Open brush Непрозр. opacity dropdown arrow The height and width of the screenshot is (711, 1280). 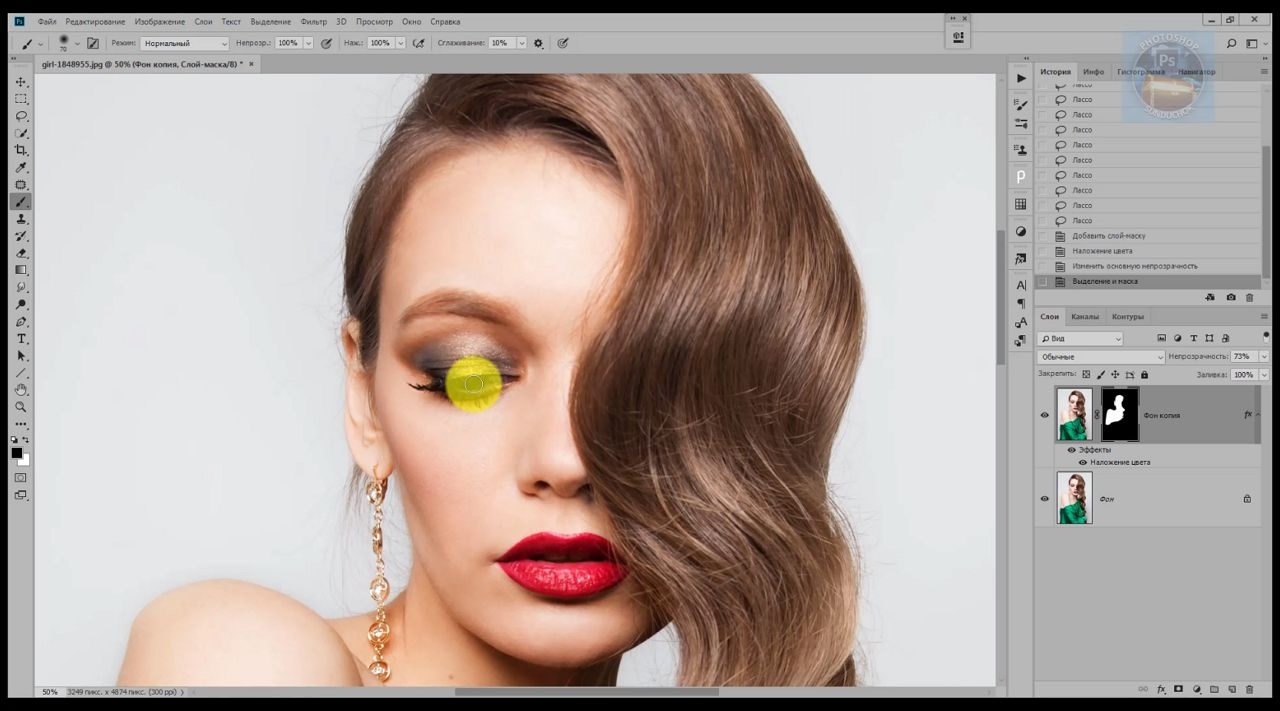(x=308, y=43)
